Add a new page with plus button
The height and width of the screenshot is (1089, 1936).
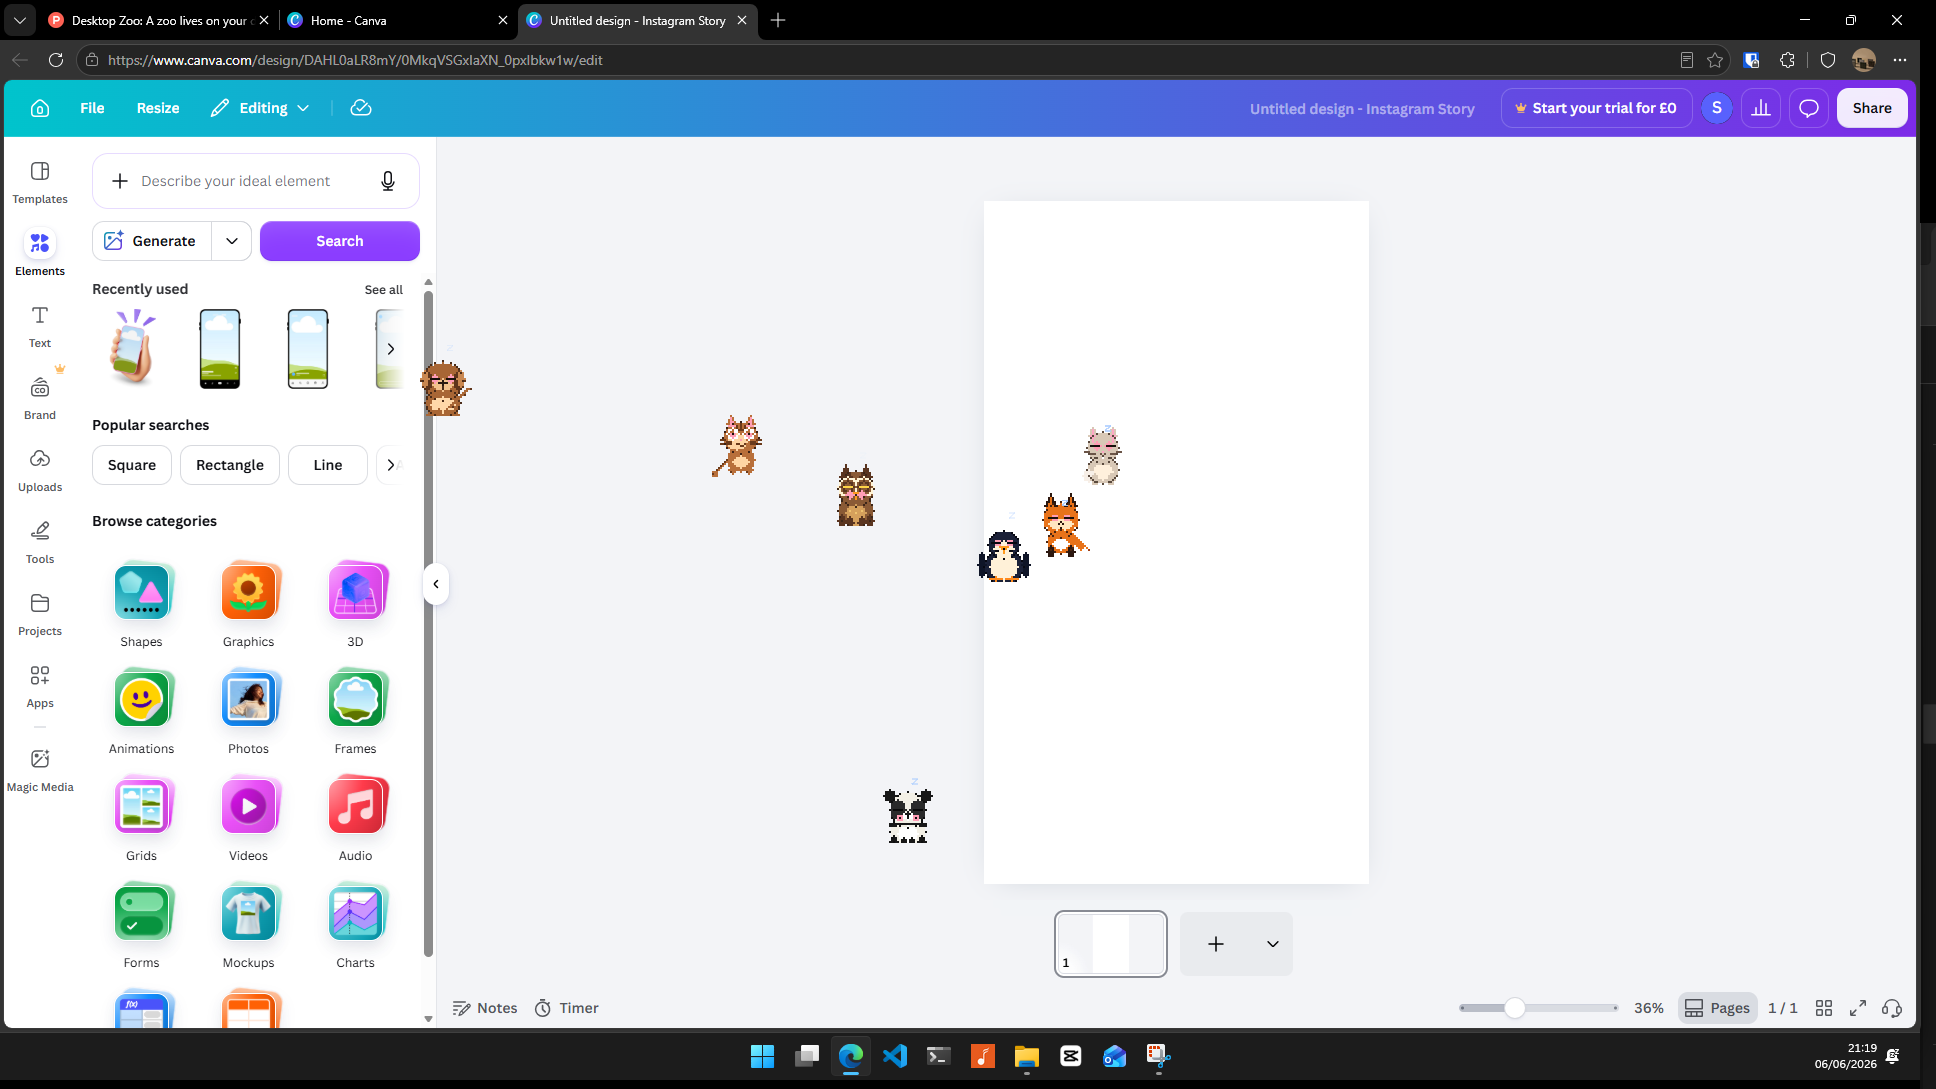[x=1216, y=944]
